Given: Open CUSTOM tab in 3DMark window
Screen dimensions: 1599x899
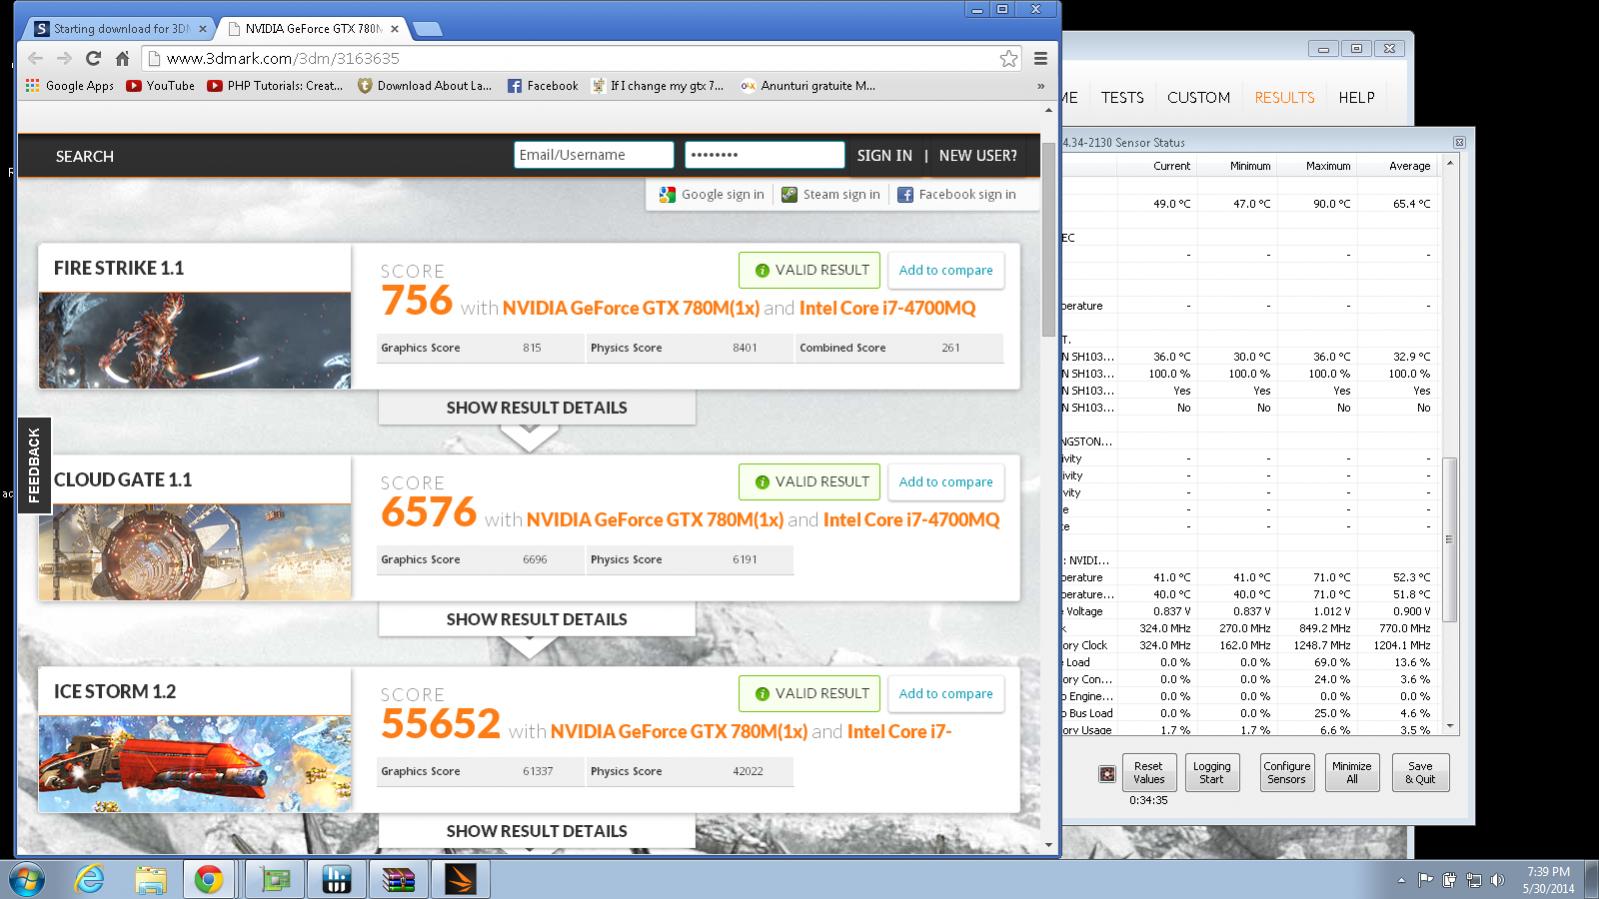Looking at the screenshot, I should tap(1198, 98).
